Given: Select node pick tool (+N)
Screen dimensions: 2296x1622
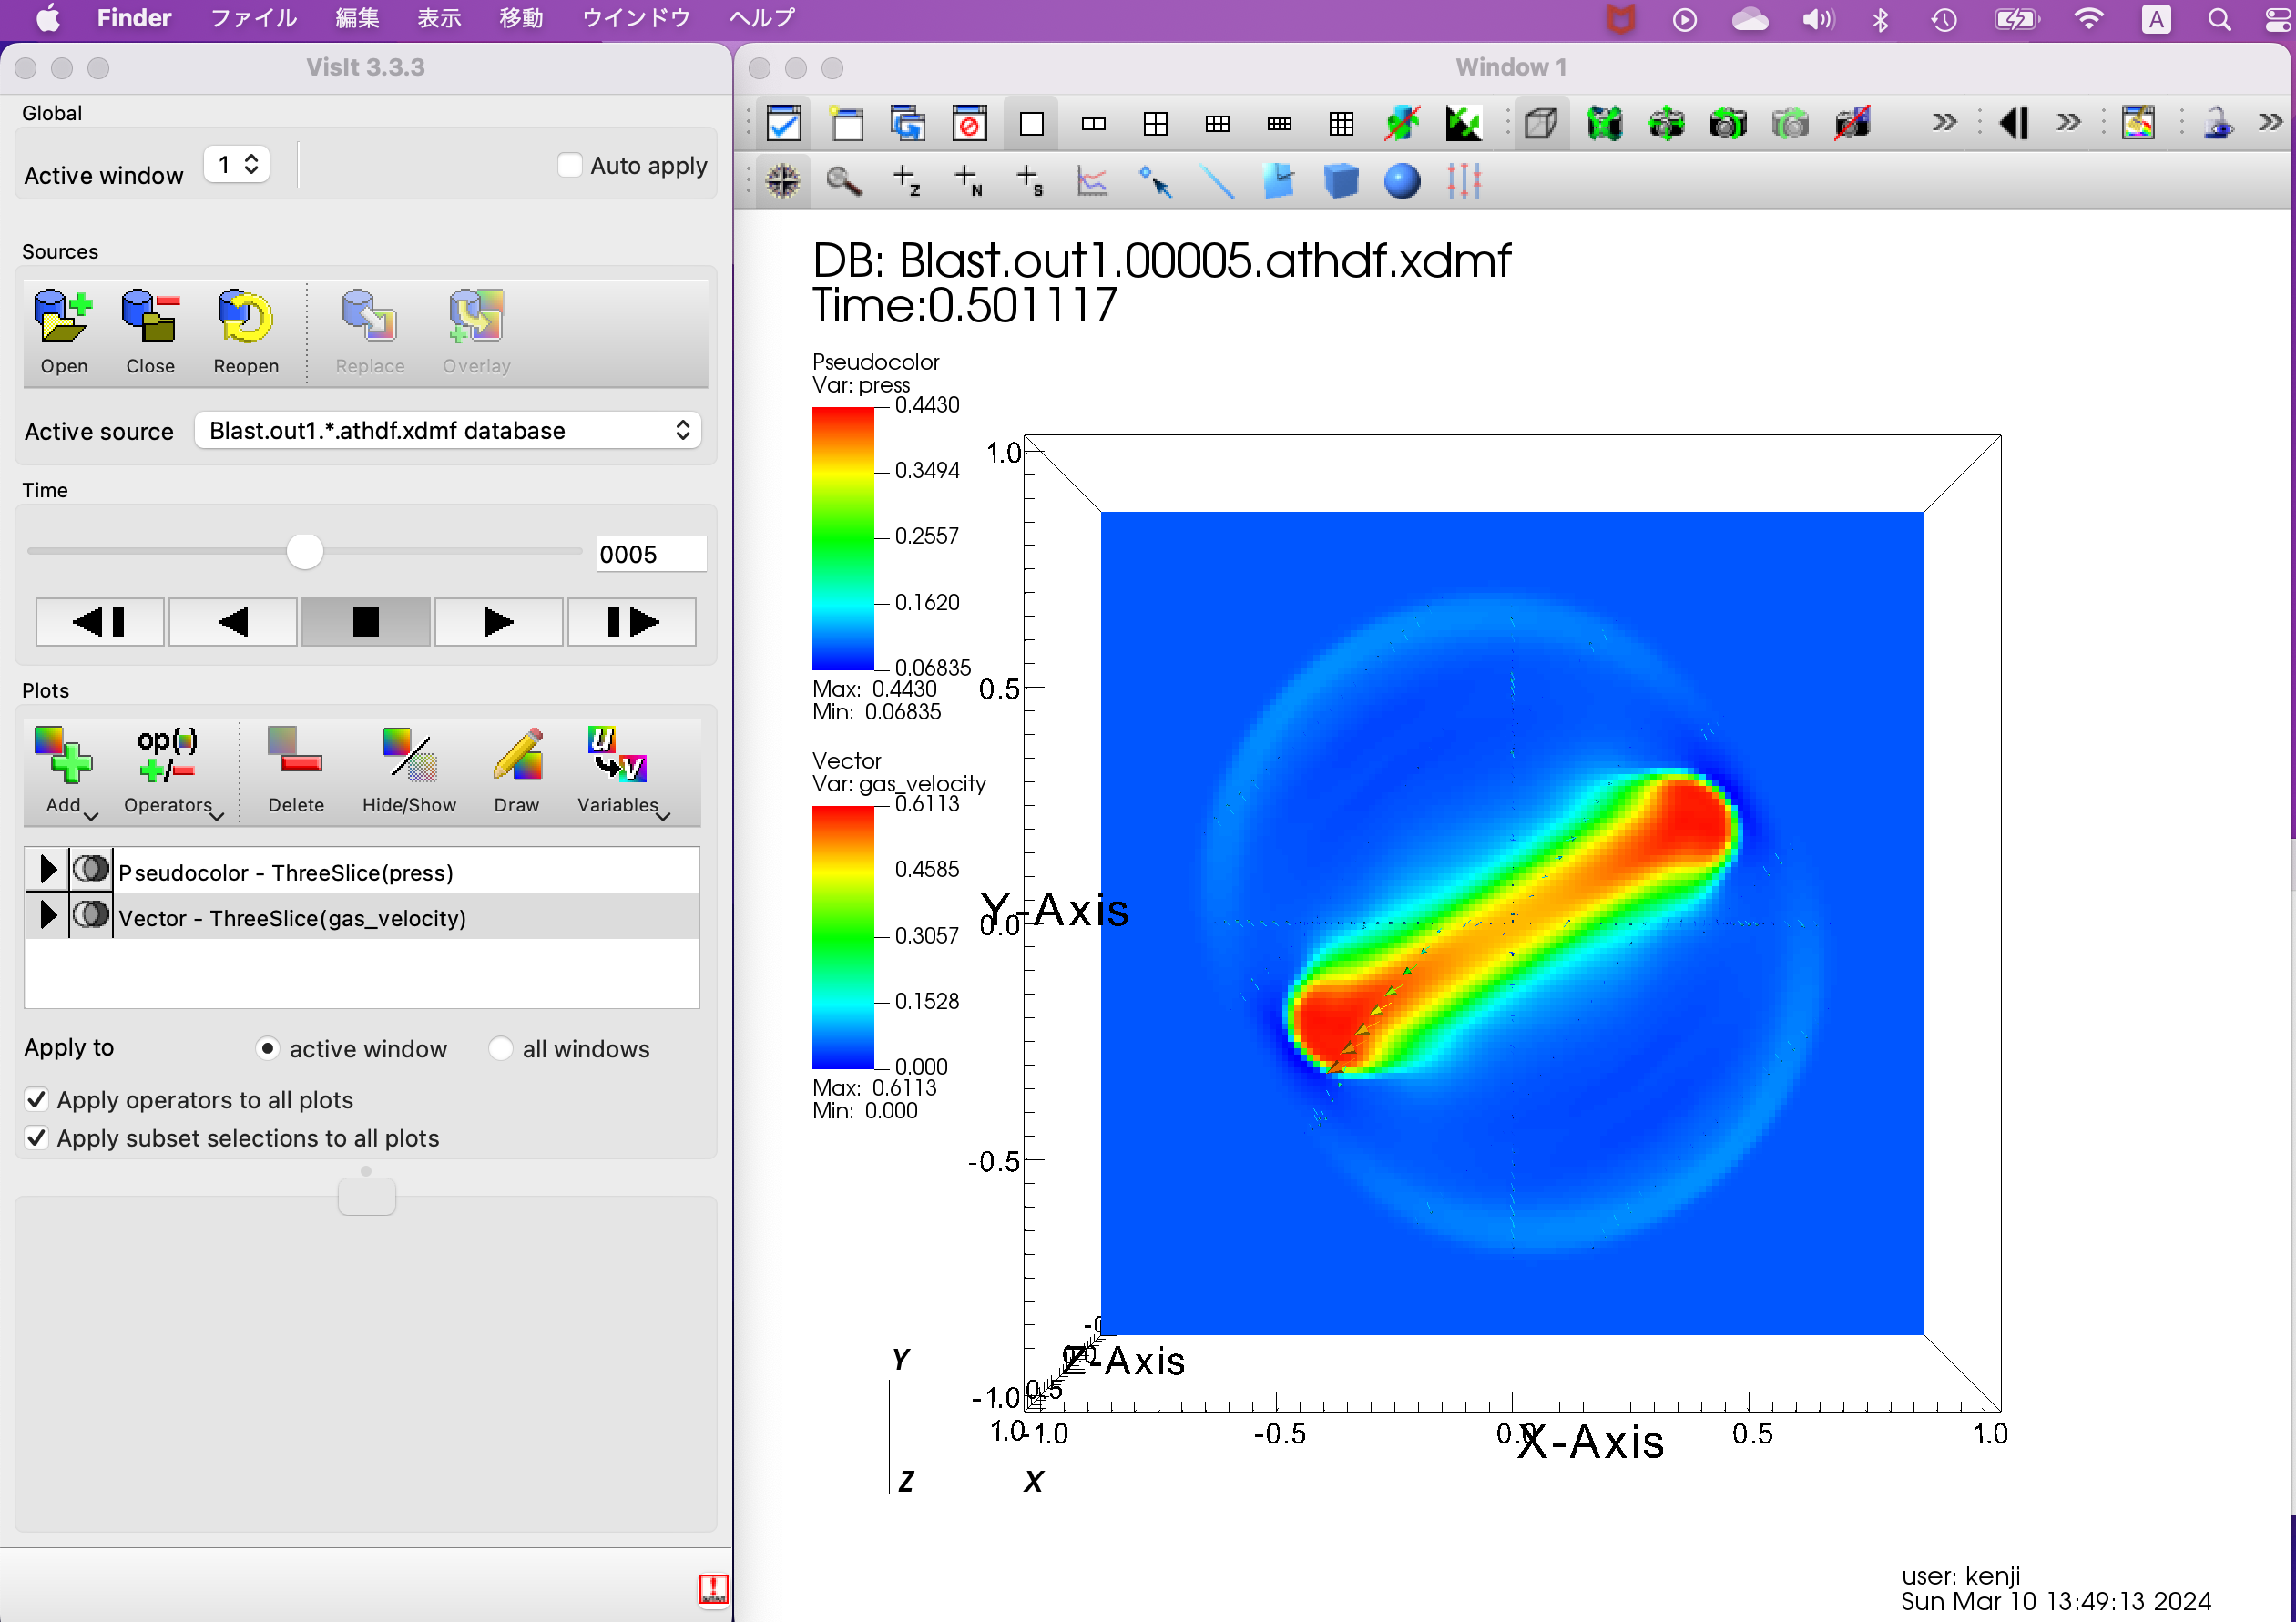Looking at the screenshot, I should [x=968, y=181].
